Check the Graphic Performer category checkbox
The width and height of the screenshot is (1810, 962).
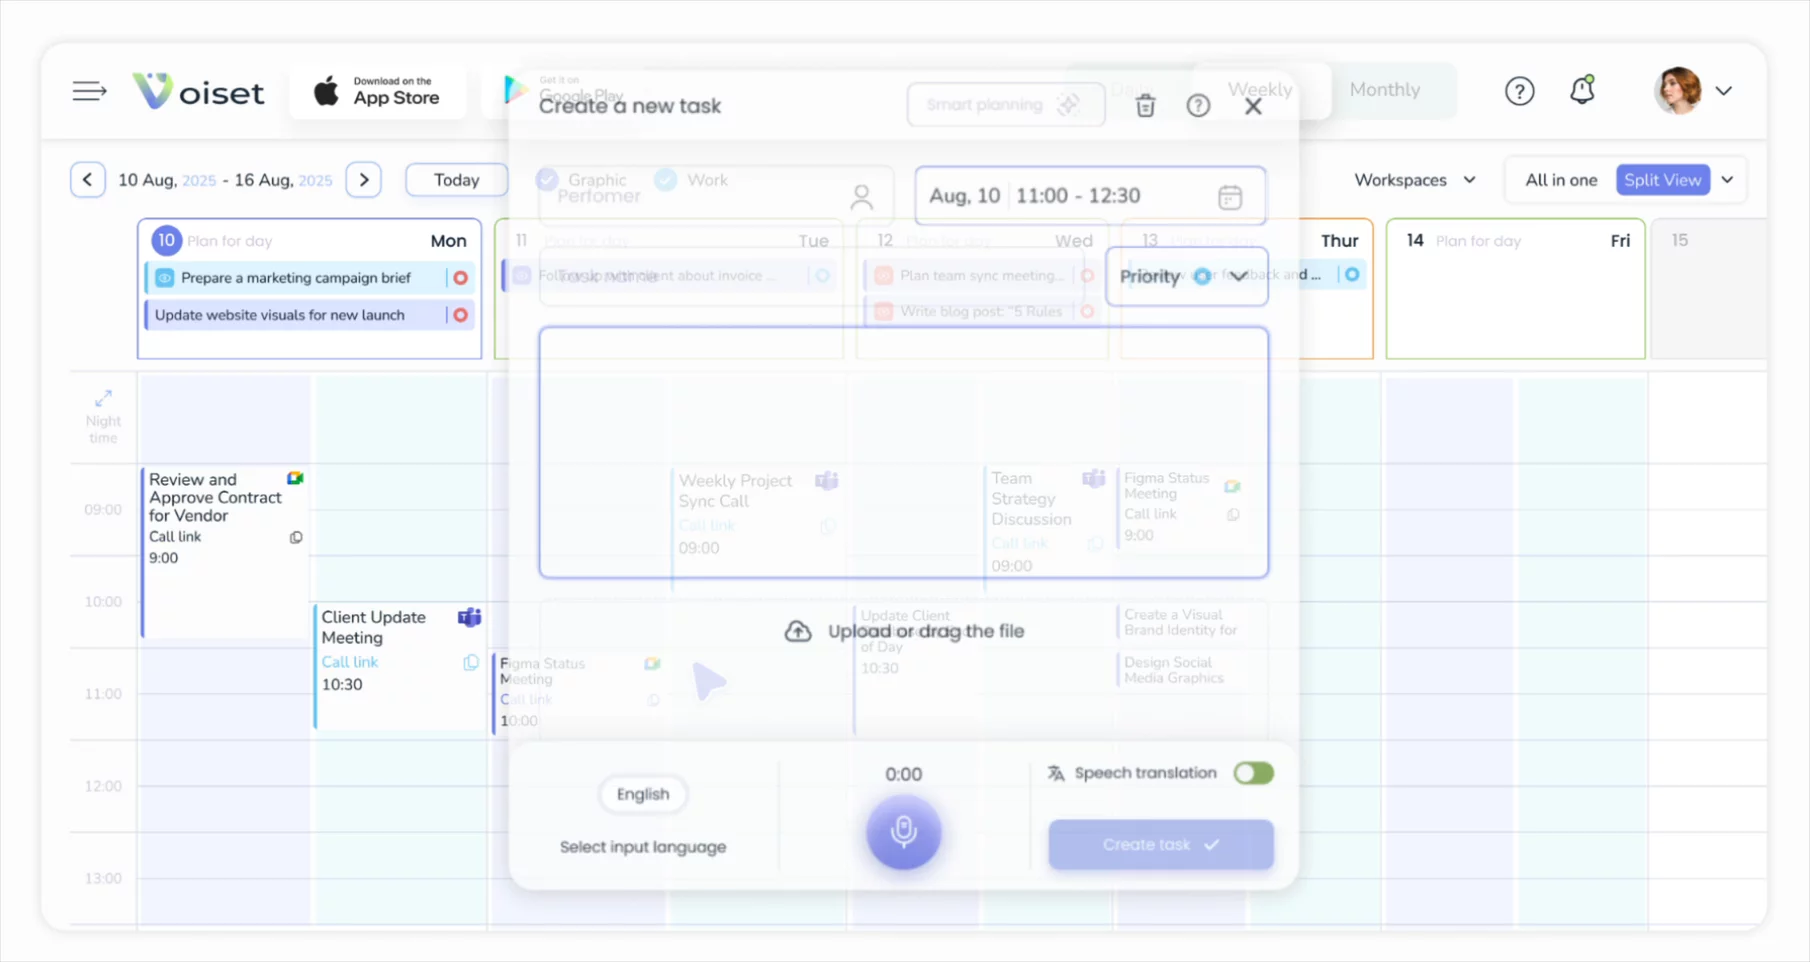pyautogui.click(x=547, y=180)
